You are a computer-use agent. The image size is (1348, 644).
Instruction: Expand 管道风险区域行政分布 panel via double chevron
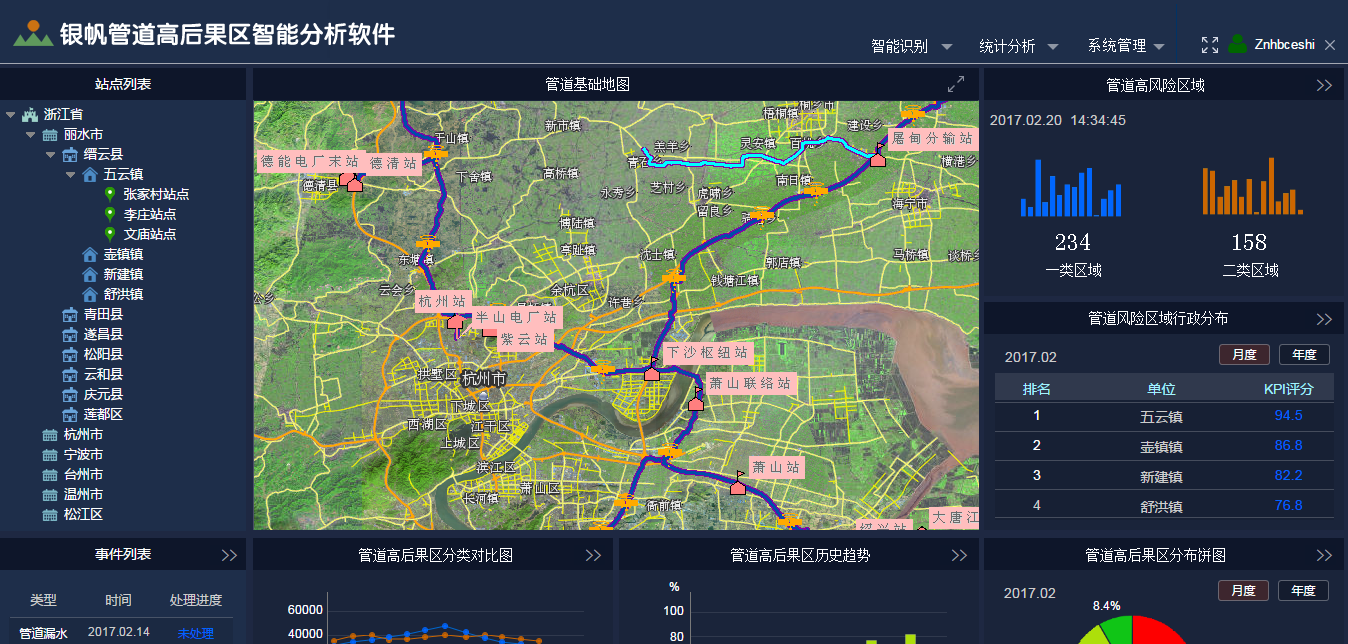pyautogui.click(x=1324, y=319)
